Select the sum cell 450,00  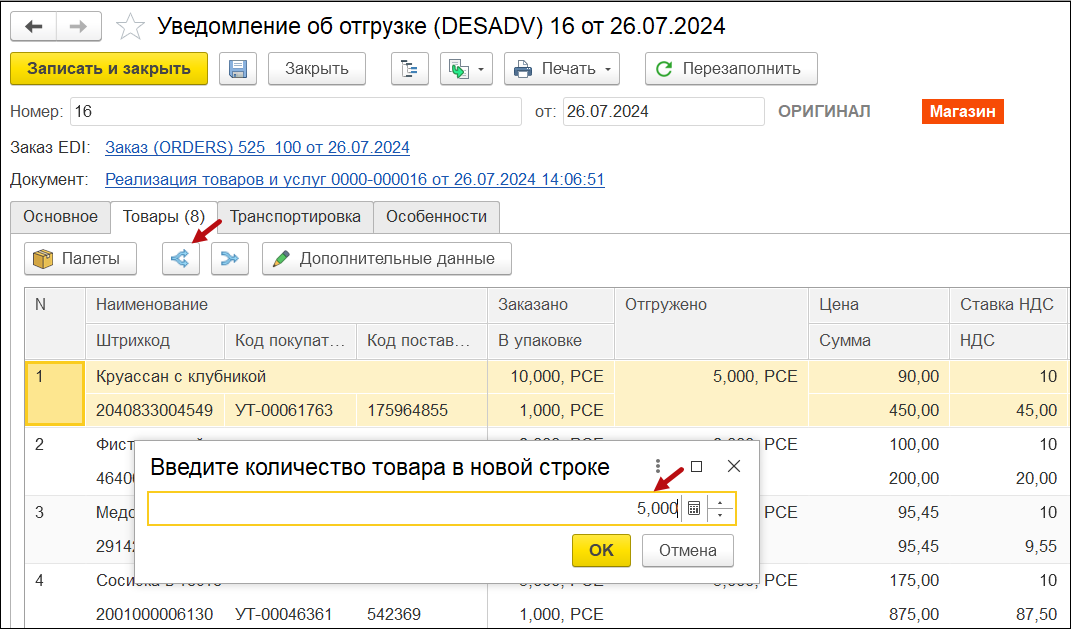click(x=878, y=410)
